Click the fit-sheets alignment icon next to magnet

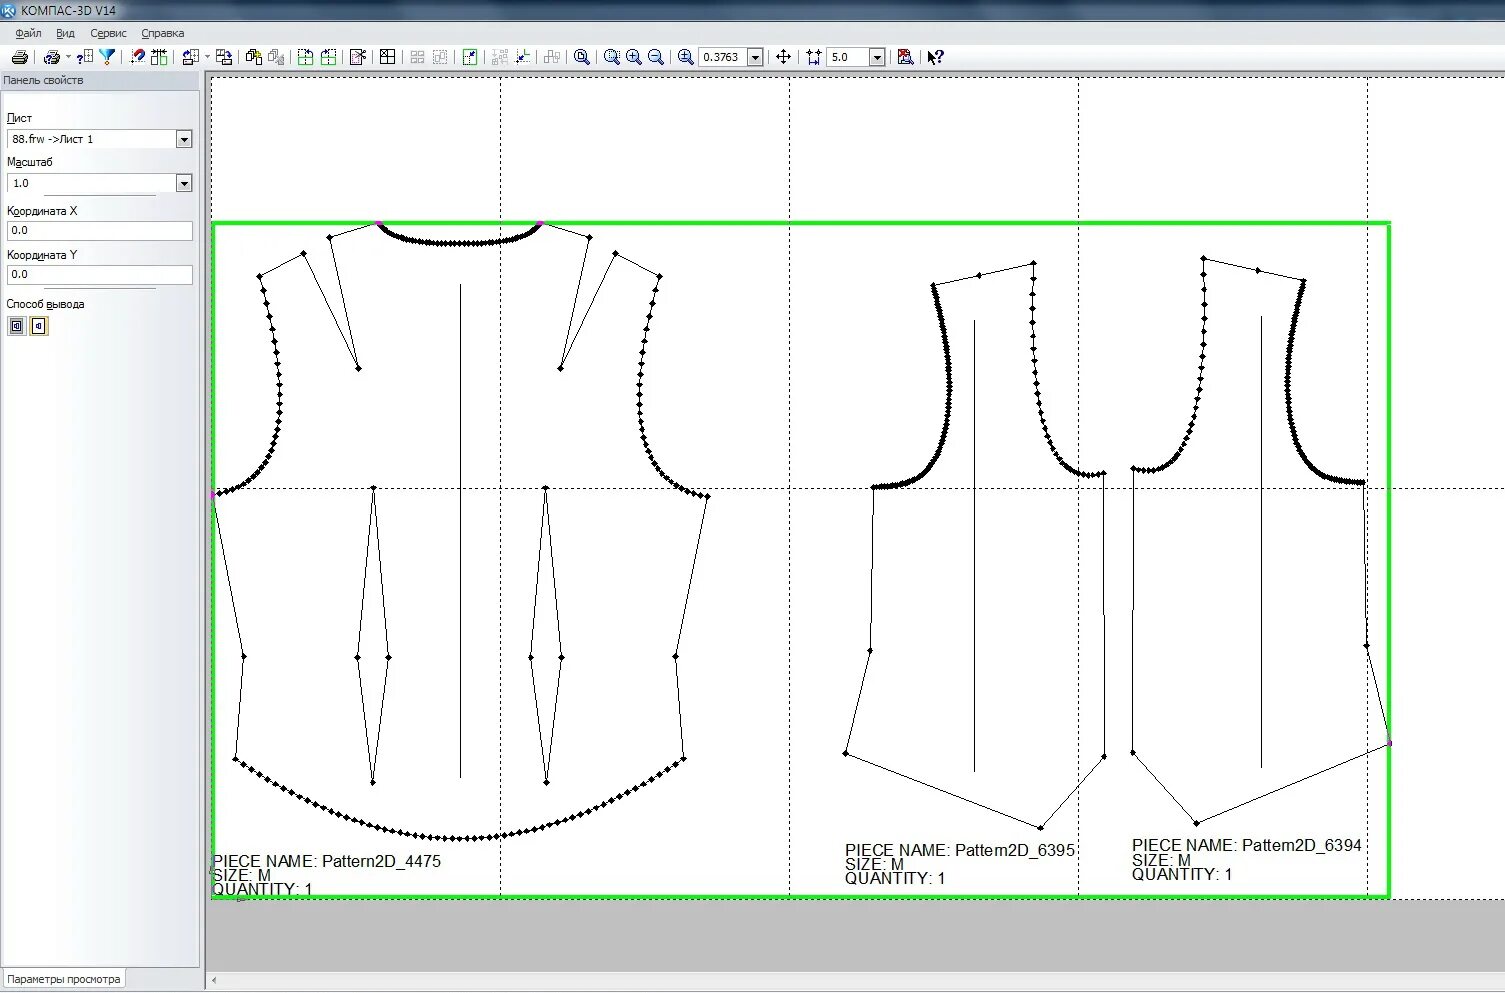click(x=159, y=57)
